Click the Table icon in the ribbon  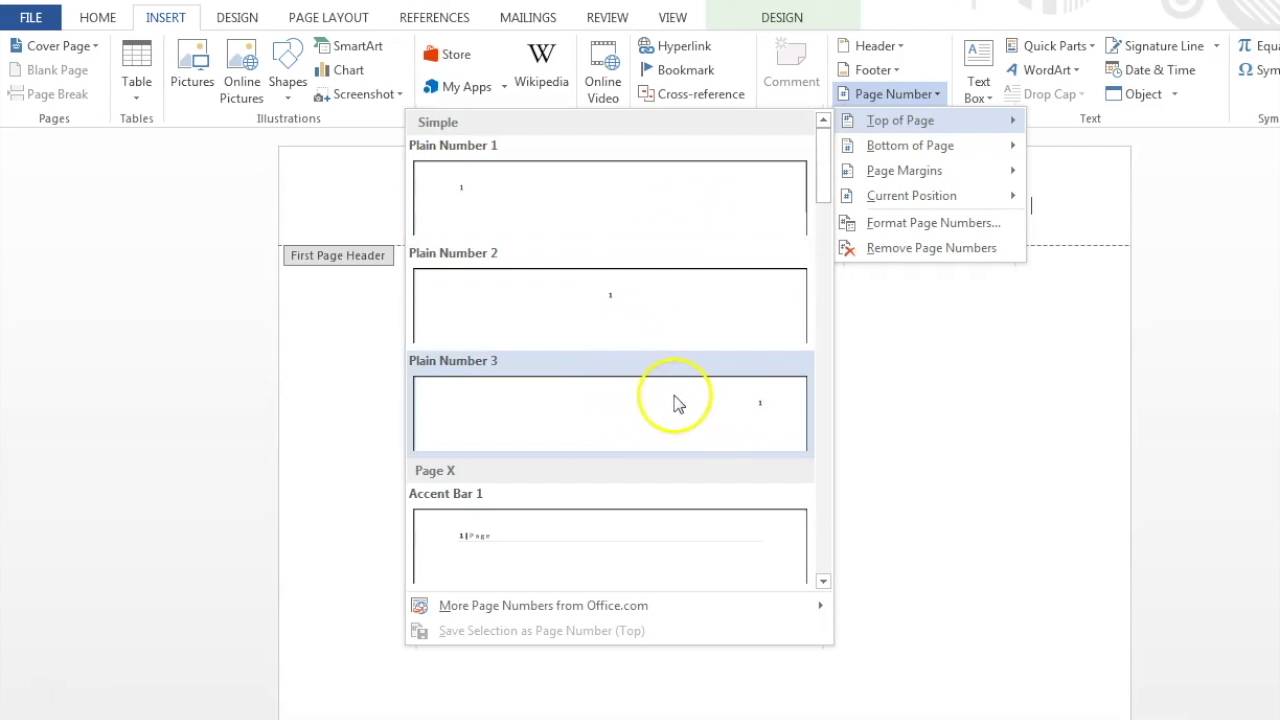[x=136, y=56]
